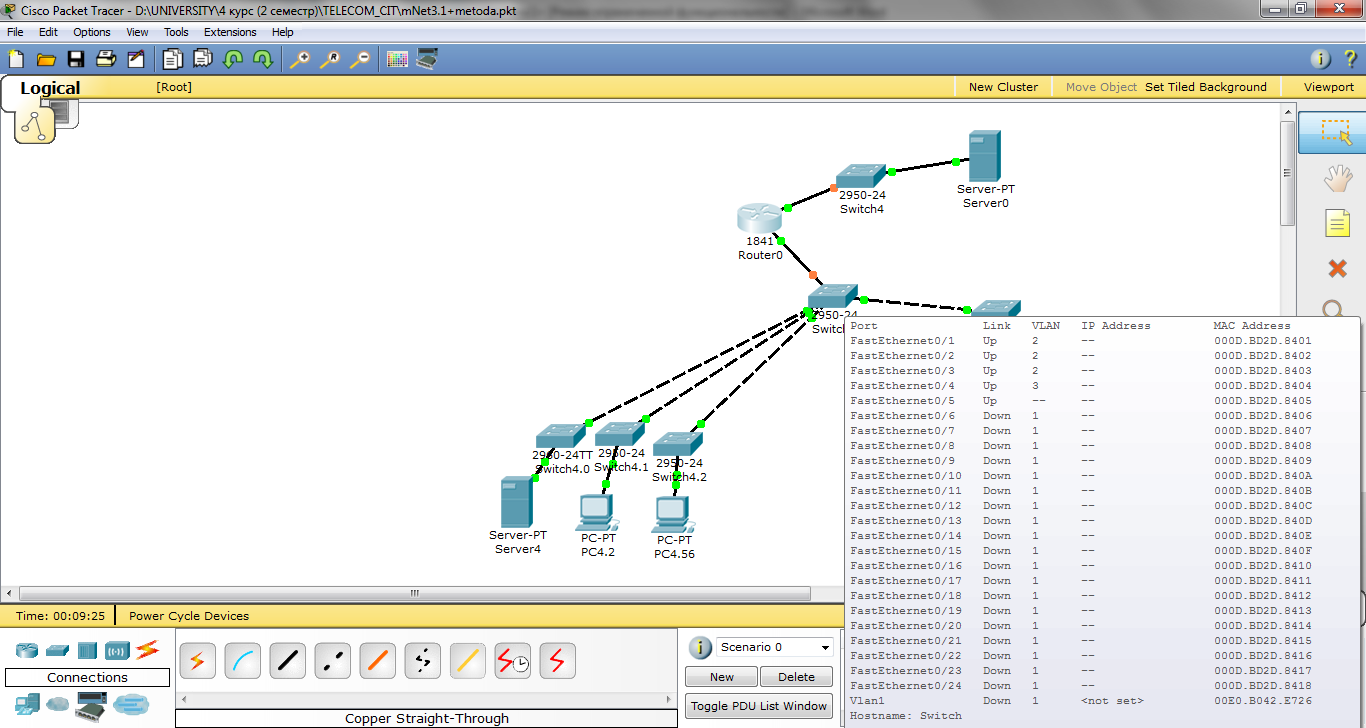Pick Copper Straight-Through cable
1366x728 pixels.
pos(287,660)
